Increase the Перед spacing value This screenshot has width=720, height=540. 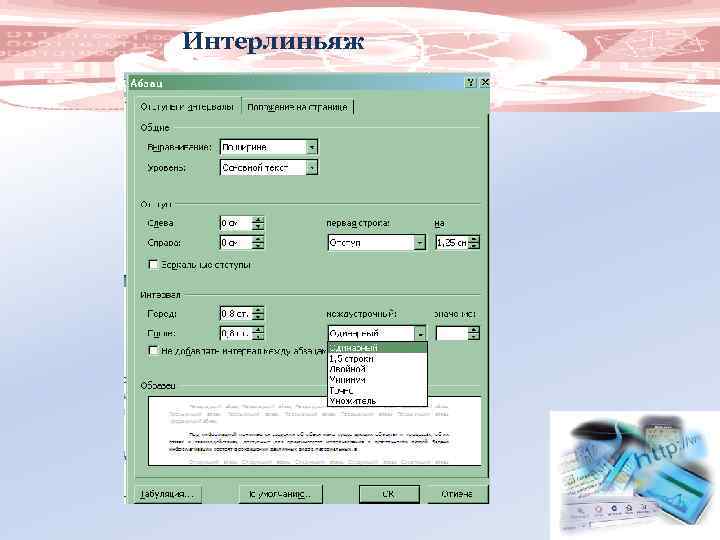point(258,310)
